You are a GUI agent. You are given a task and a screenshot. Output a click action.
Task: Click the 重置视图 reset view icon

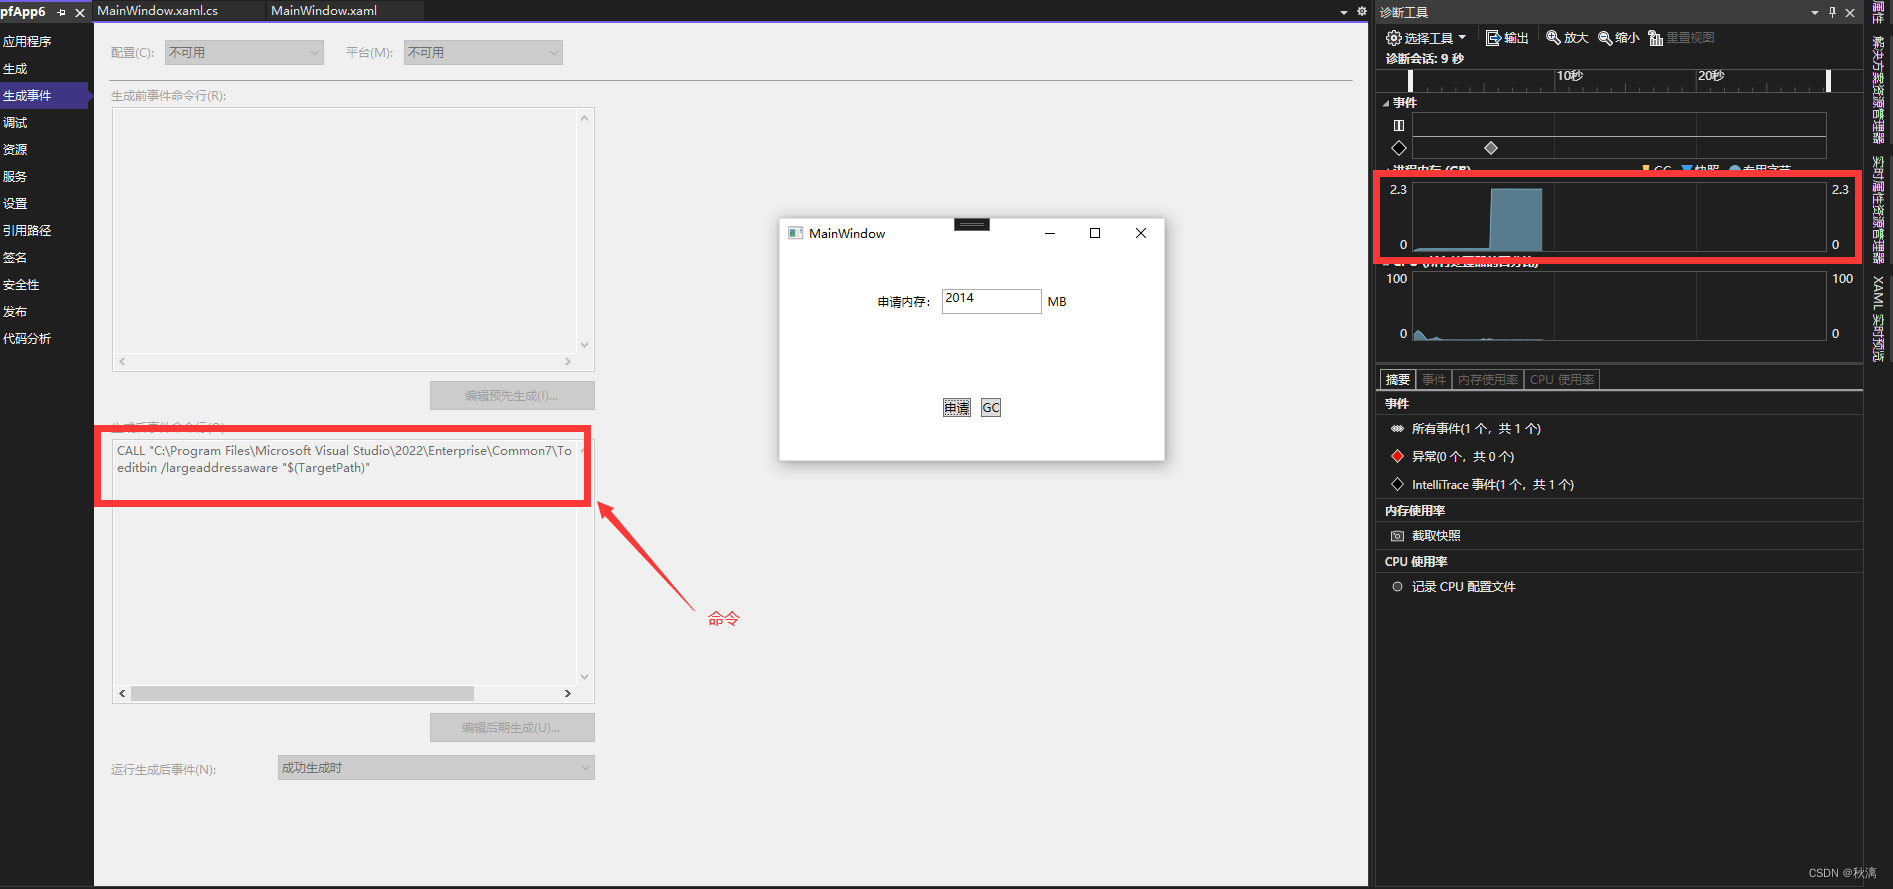[1656, 38]
